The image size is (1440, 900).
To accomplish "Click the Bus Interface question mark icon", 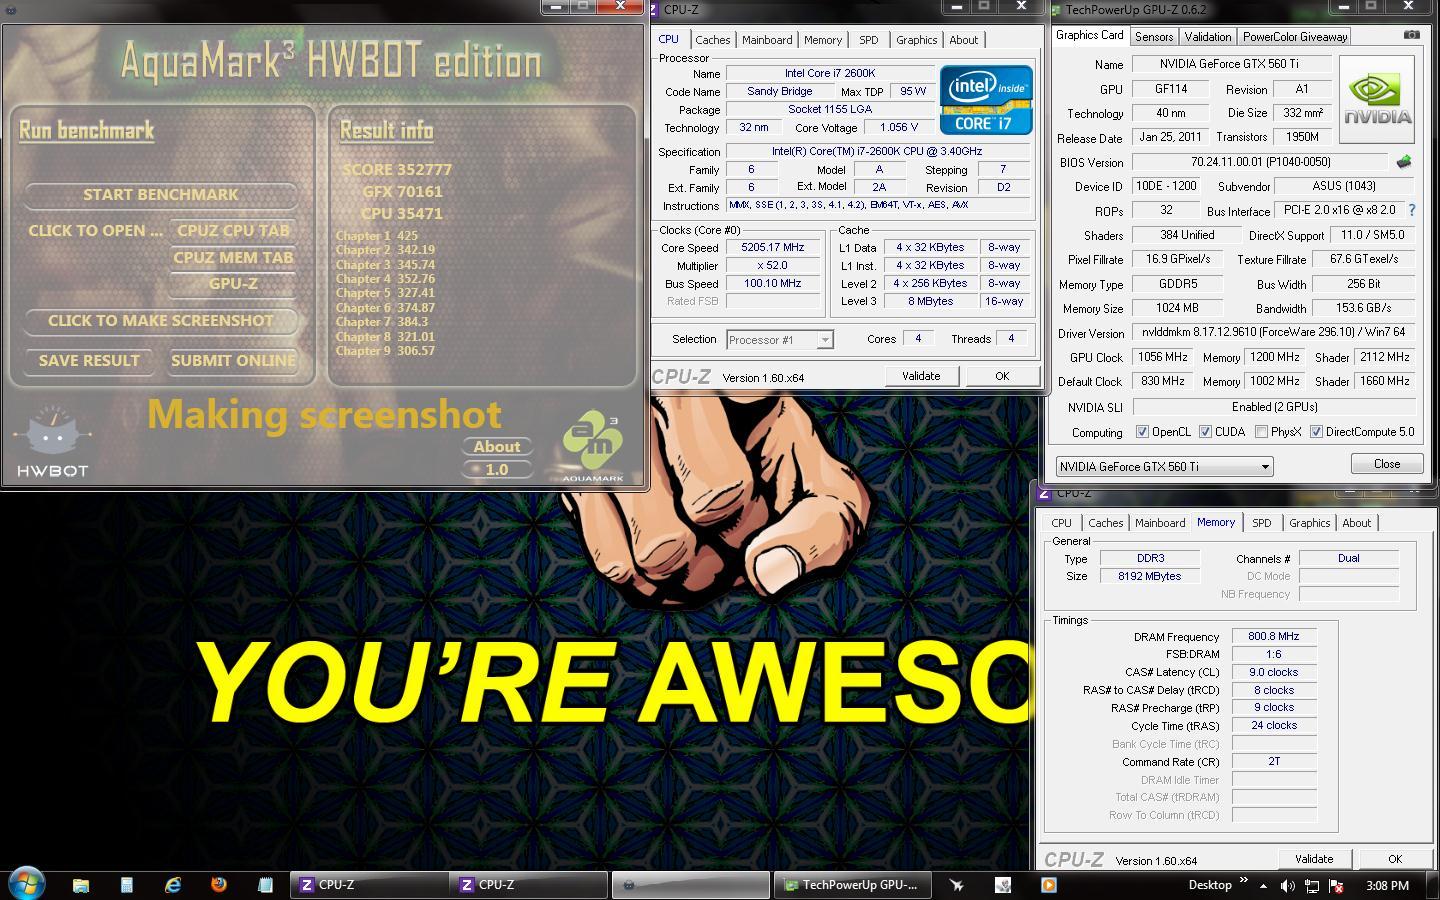I will tap(1412, 210).
